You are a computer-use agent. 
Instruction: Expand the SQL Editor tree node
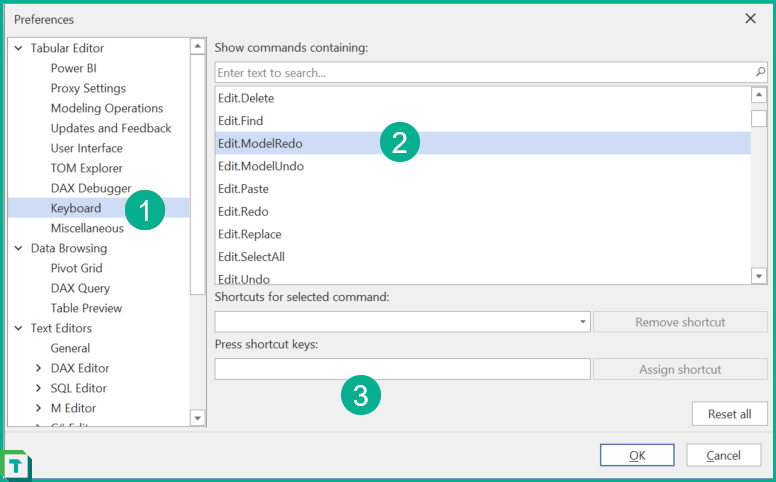point(38,388)
